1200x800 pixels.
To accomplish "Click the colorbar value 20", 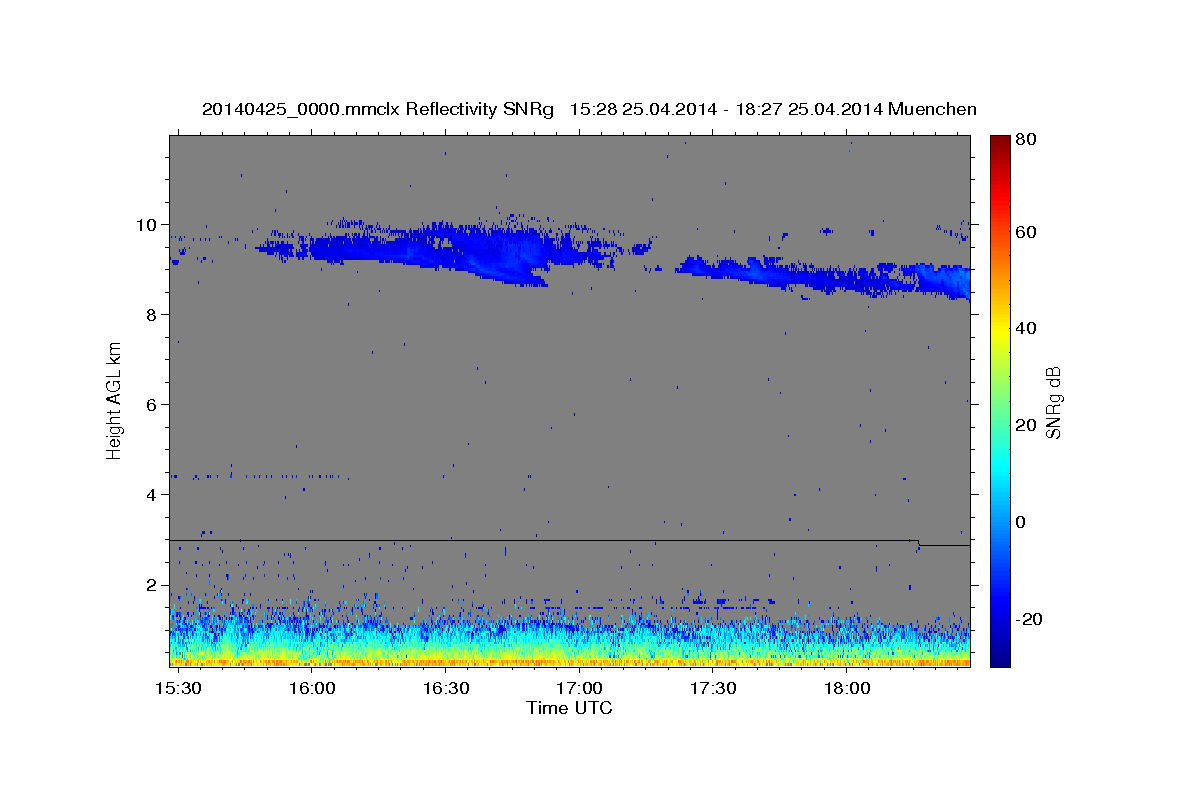I will 1026,425.
